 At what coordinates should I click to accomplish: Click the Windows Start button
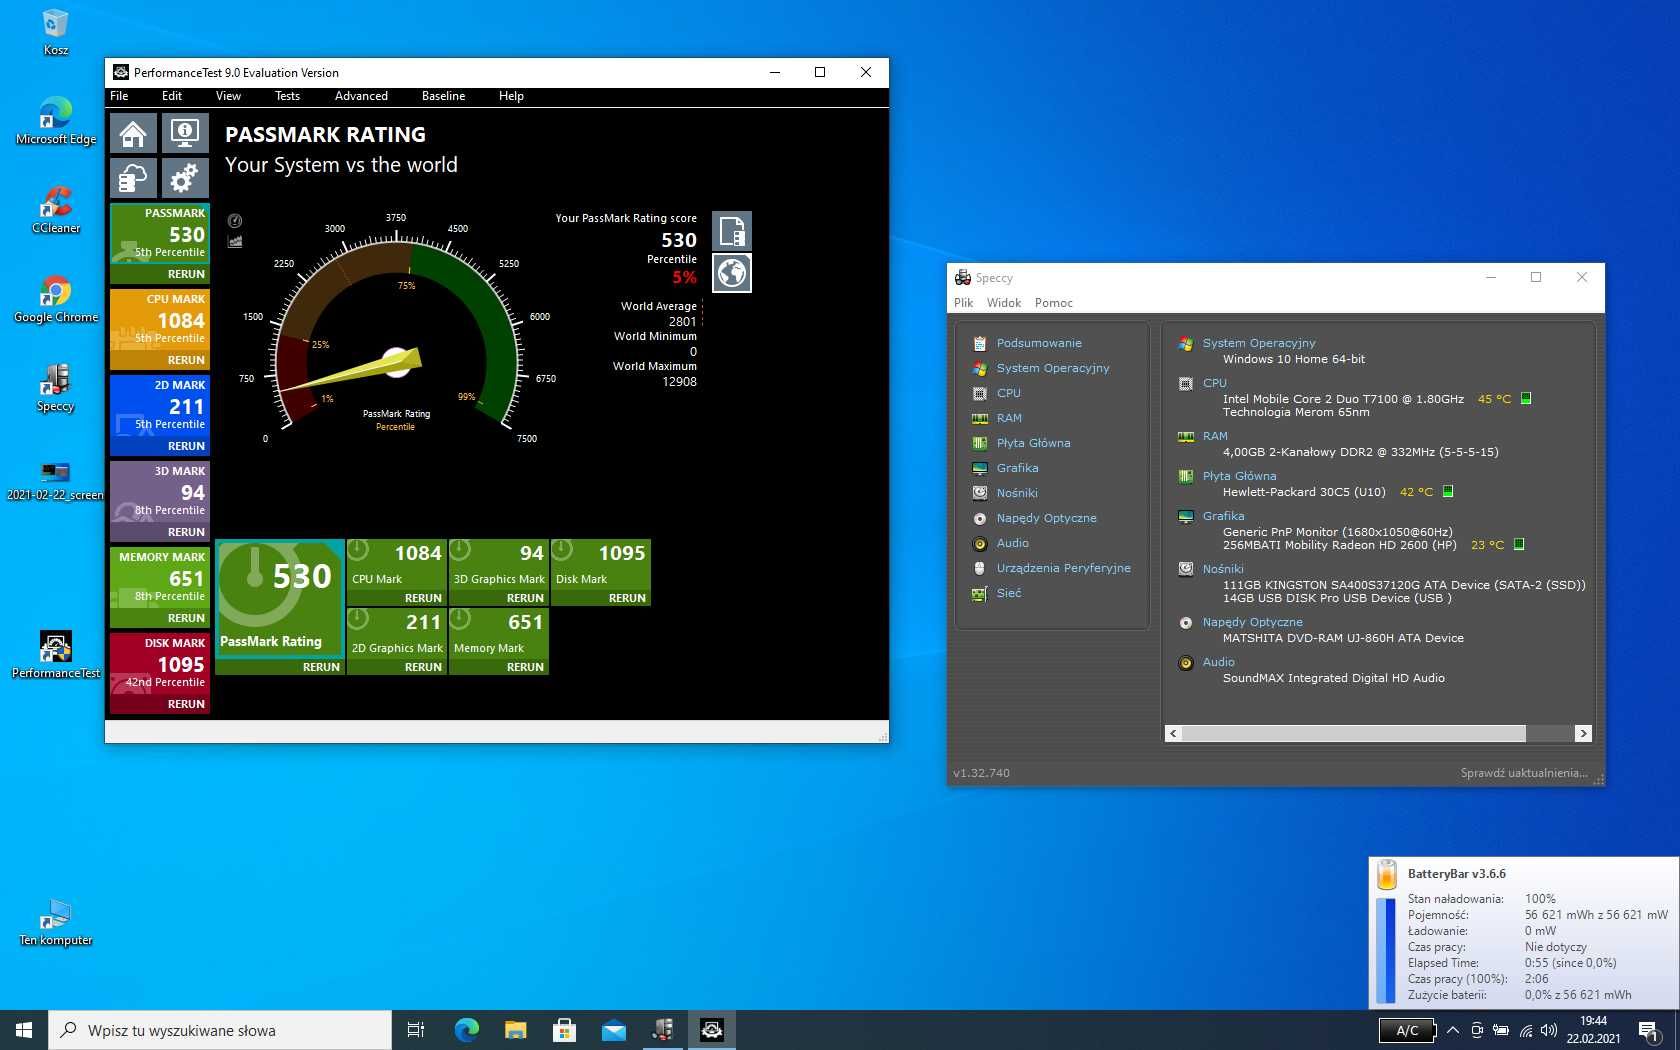24,1030
